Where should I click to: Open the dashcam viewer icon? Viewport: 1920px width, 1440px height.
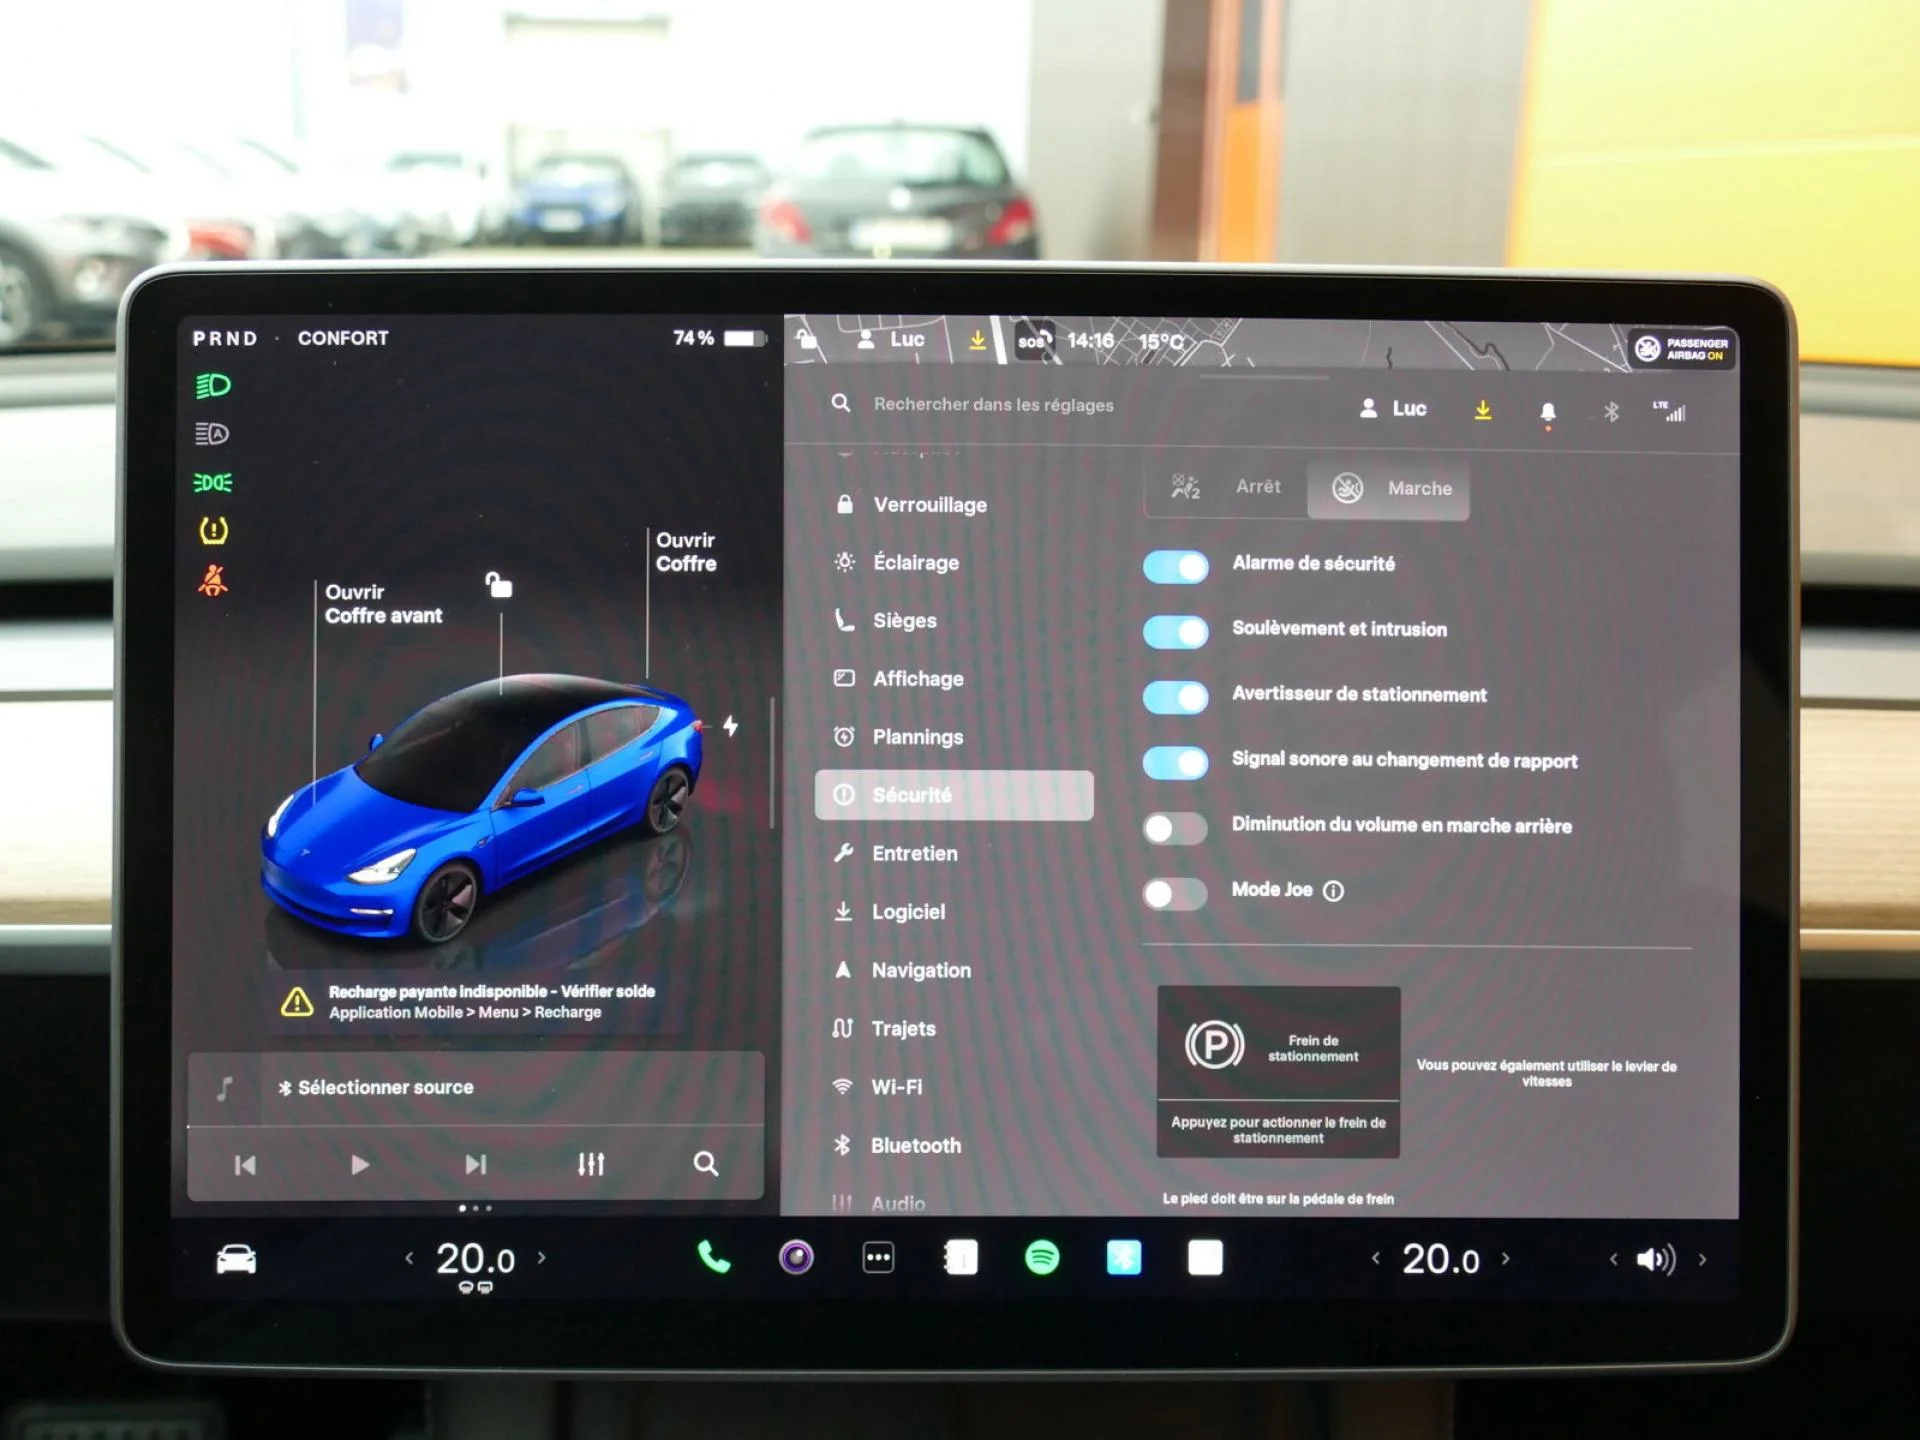(x=795, y=1258)
